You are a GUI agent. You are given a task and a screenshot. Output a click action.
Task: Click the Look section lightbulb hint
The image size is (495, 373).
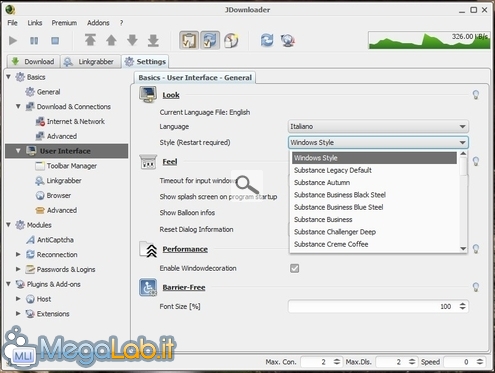[x=476, y=95]
